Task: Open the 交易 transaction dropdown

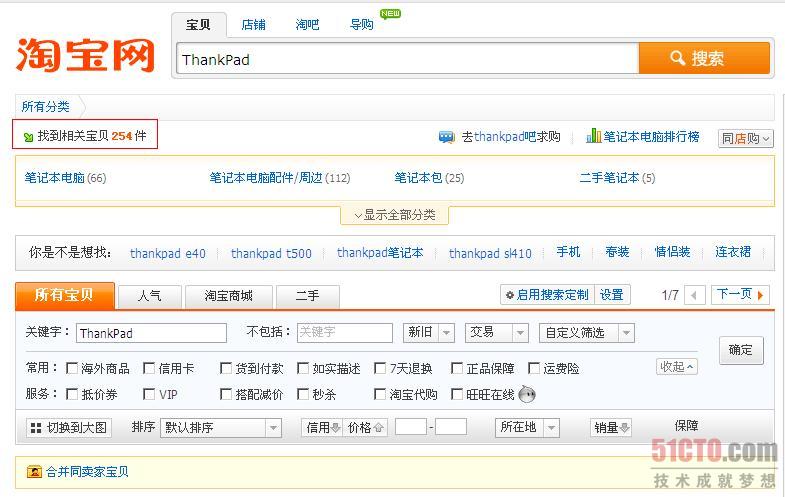Action: (497, 333)
